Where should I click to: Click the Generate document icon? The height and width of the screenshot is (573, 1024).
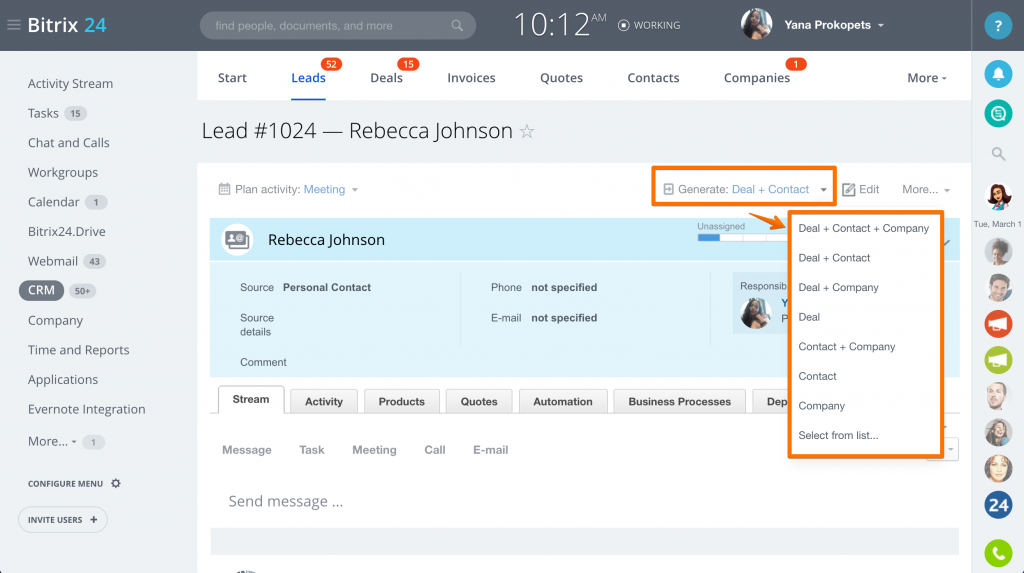coord(668,189)
